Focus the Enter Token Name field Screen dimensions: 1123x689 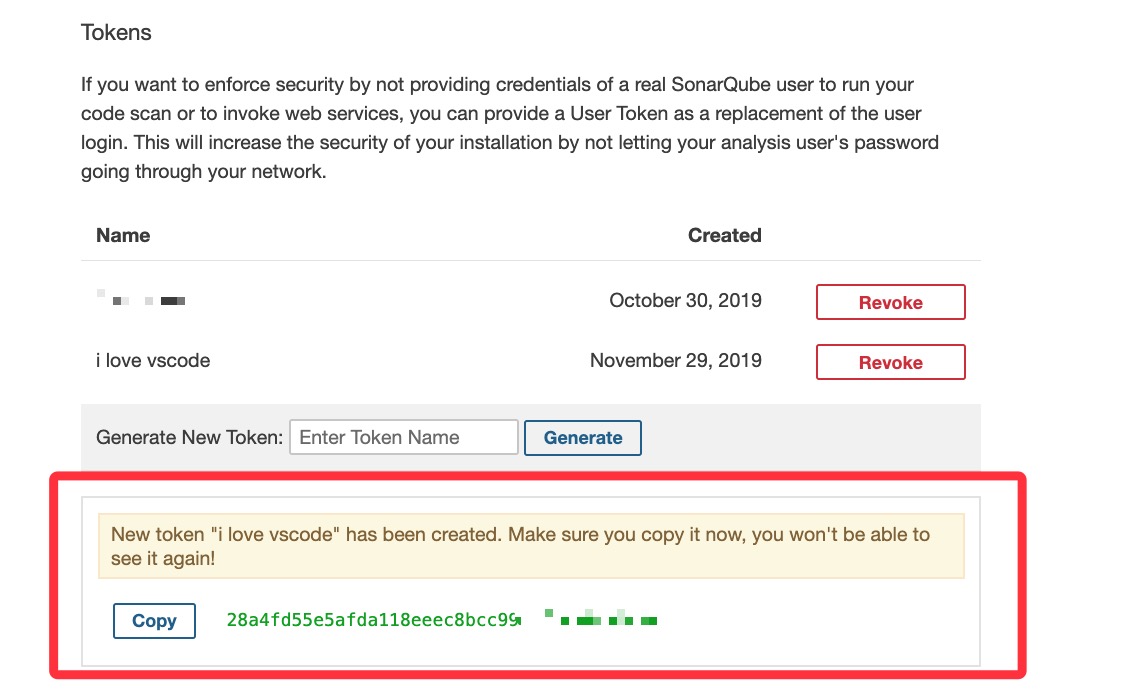[404, 437]
